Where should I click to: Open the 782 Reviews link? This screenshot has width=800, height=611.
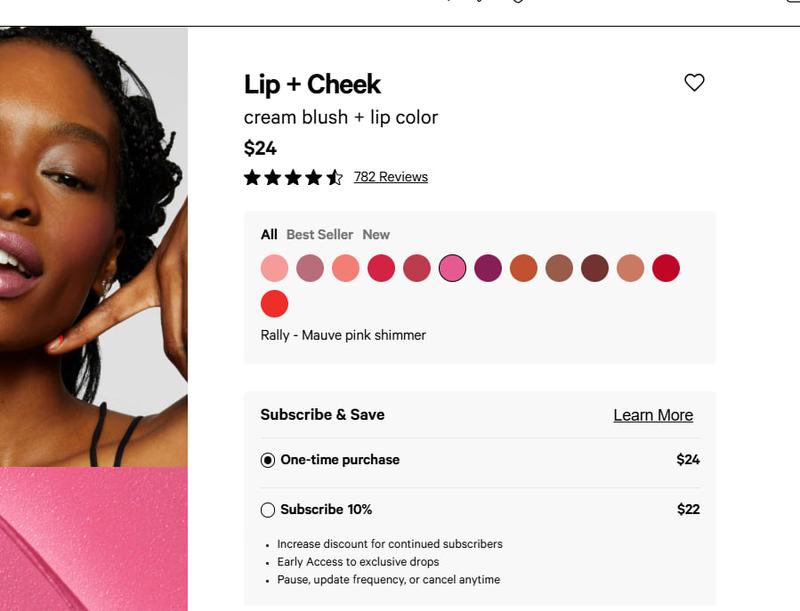tap(391, 176)
